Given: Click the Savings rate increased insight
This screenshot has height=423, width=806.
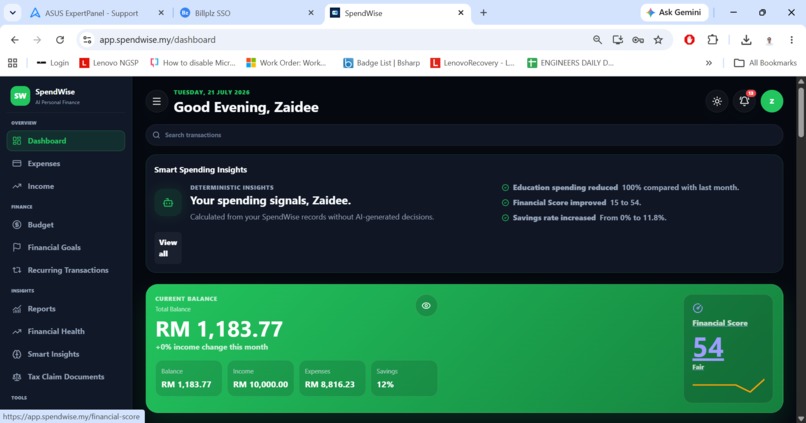Looking at the screenshot, I should pyautogui.click(x=584, y=218).
